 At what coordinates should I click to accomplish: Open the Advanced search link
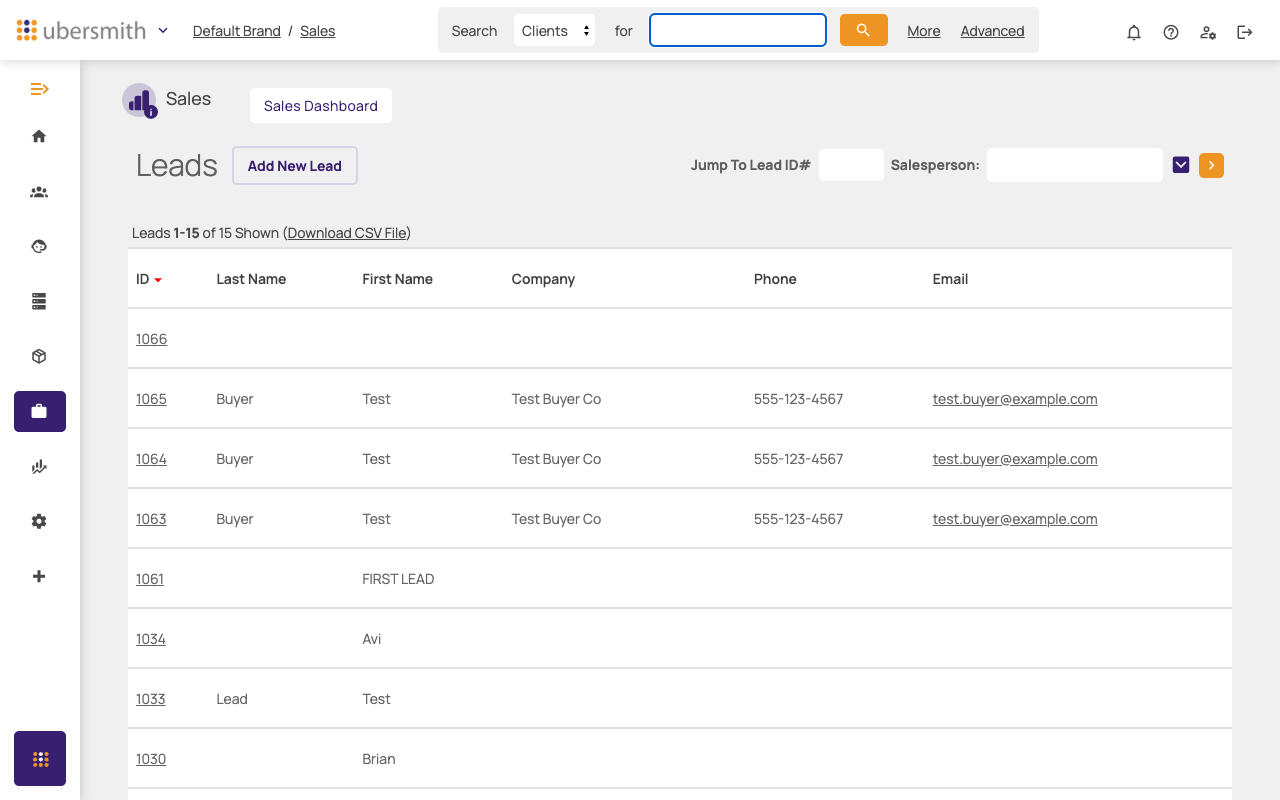tap(993, 31)
